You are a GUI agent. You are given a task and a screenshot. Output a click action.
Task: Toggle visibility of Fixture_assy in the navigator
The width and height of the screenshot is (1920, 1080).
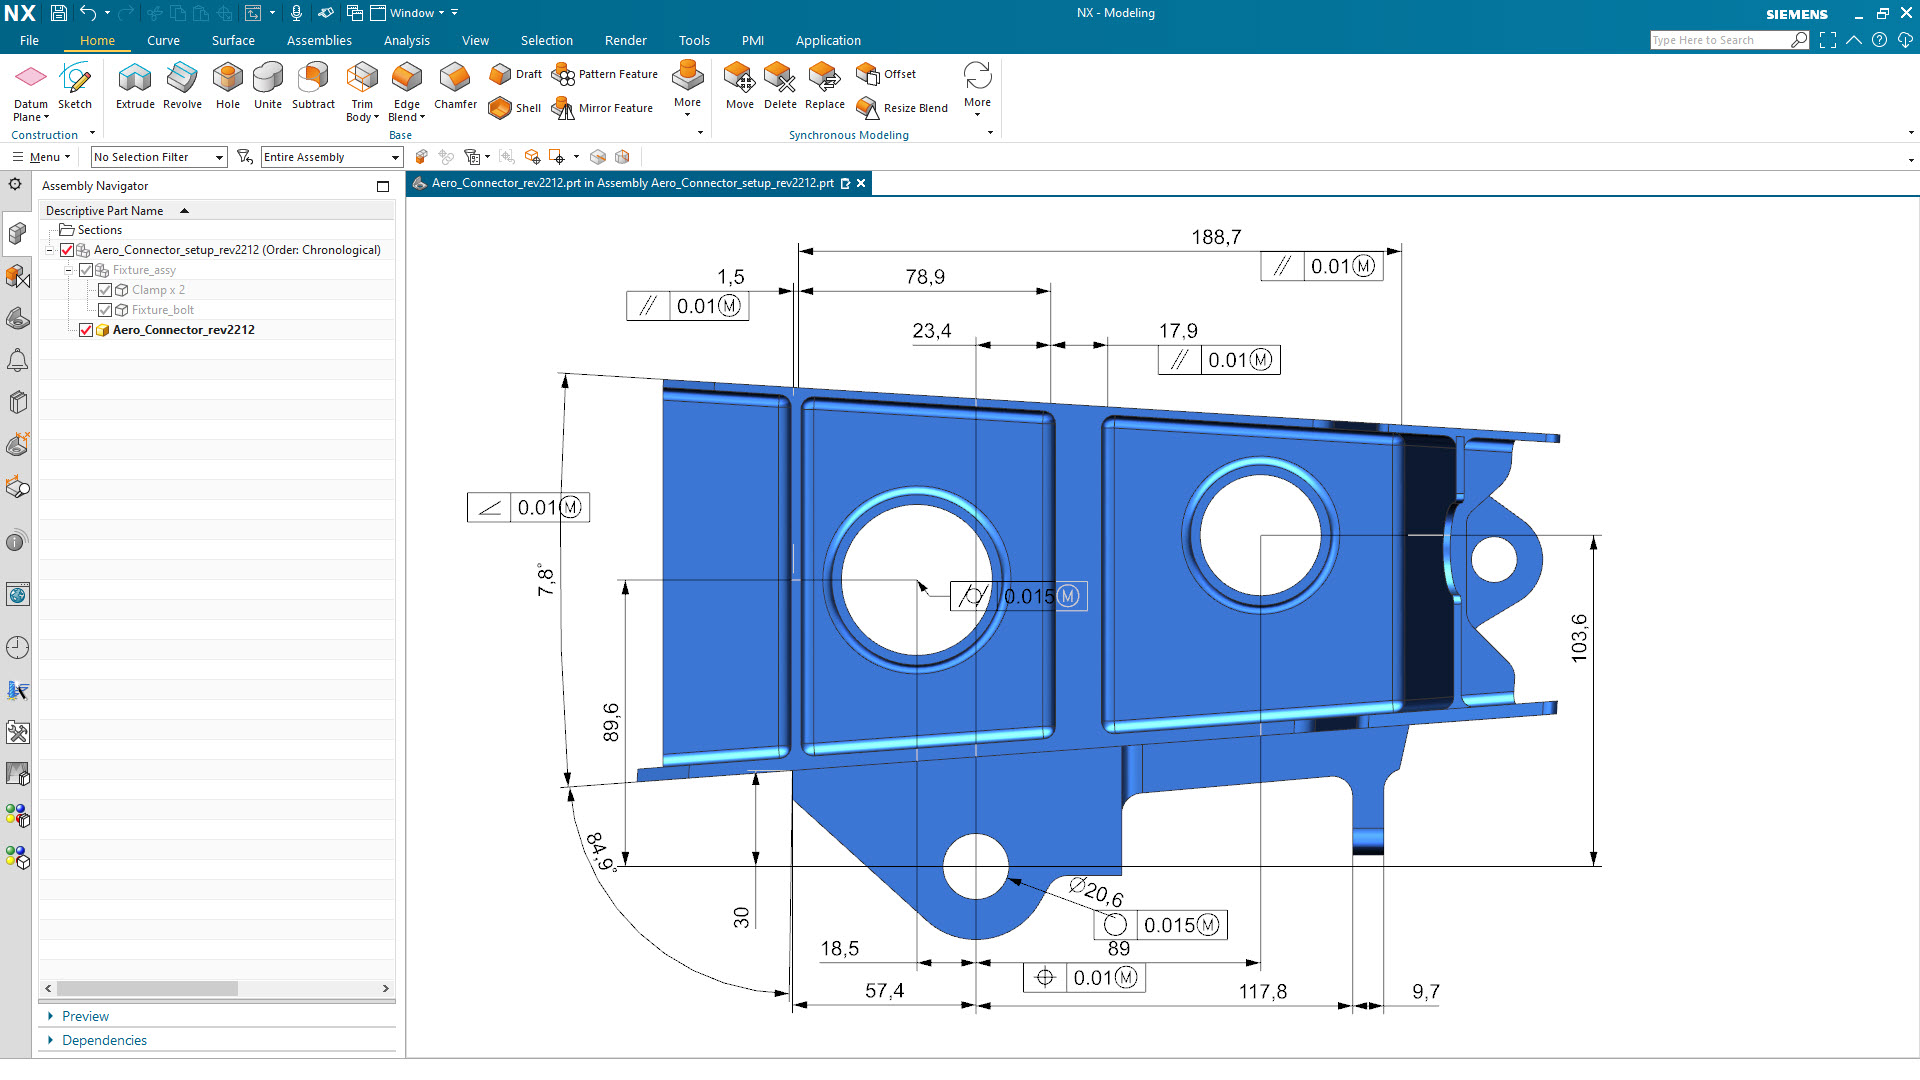(85, 269)
